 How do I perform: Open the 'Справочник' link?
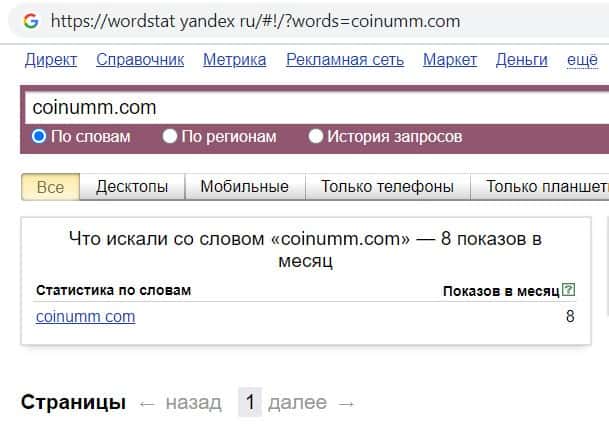pos(140,60)
